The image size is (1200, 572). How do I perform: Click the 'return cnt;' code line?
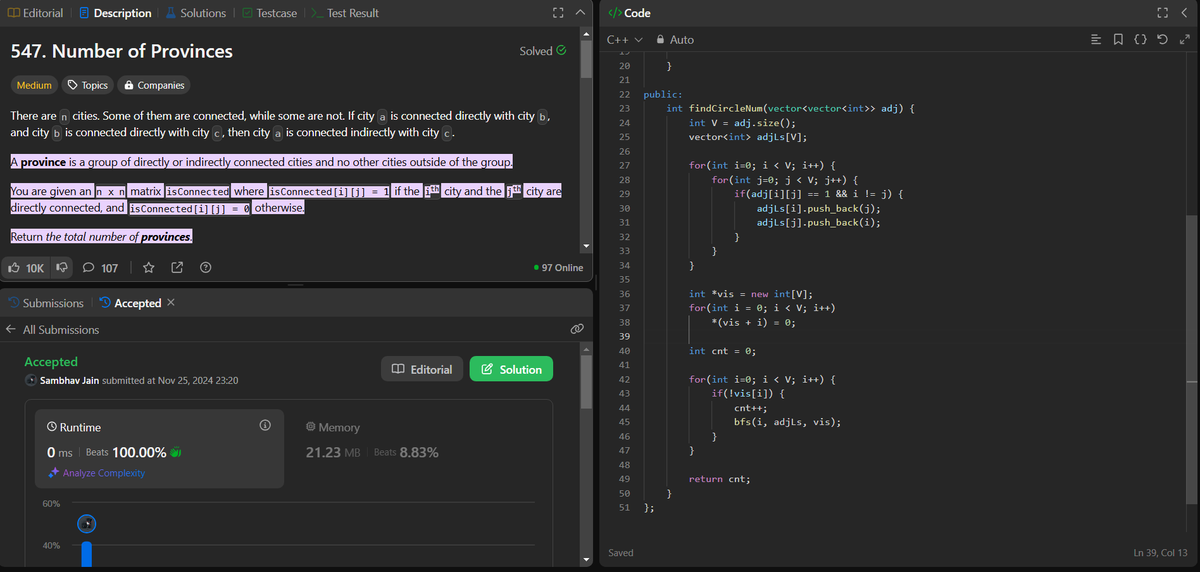click(720, 479)
